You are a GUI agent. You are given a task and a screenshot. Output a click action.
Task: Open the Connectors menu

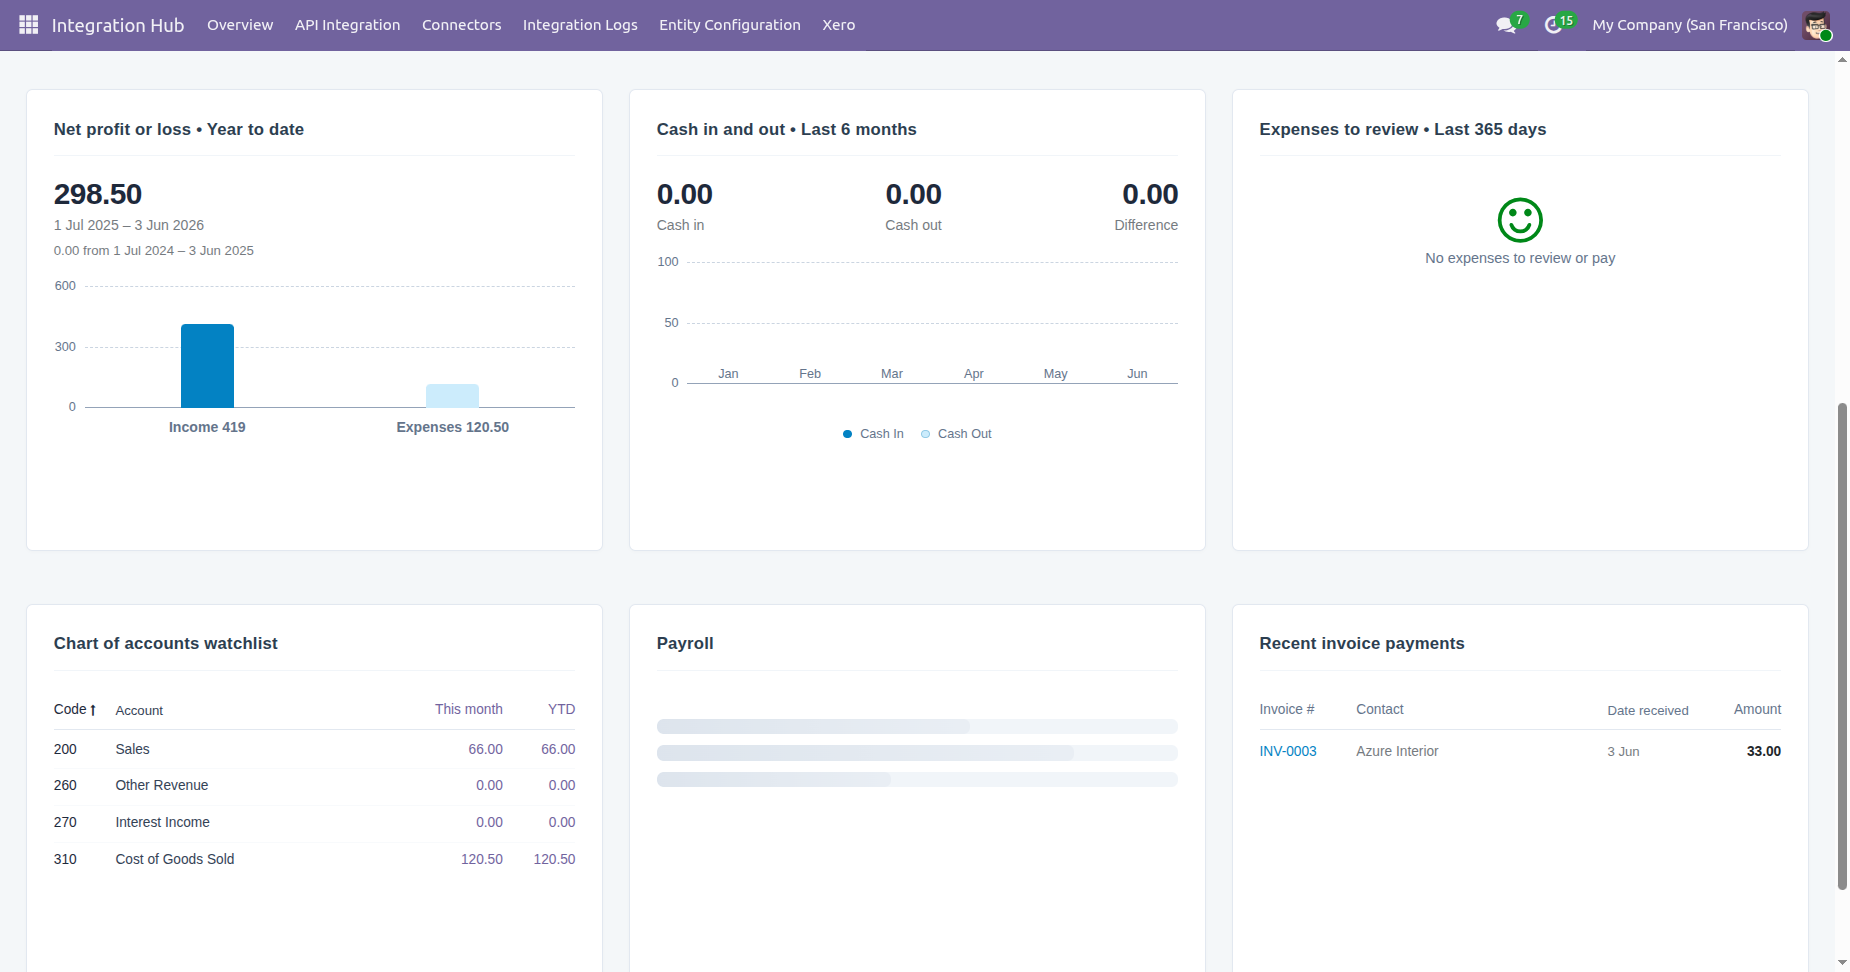[x=461, y=25]
